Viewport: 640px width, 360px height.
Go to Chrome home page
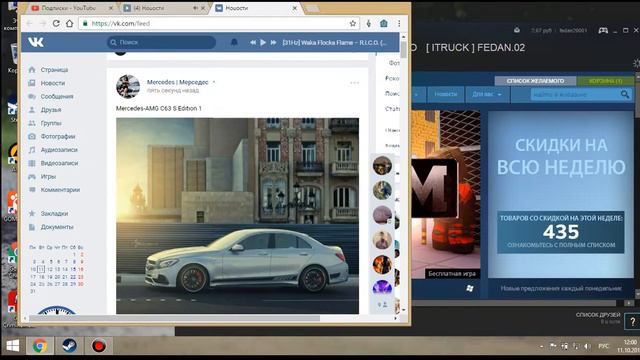70,24
